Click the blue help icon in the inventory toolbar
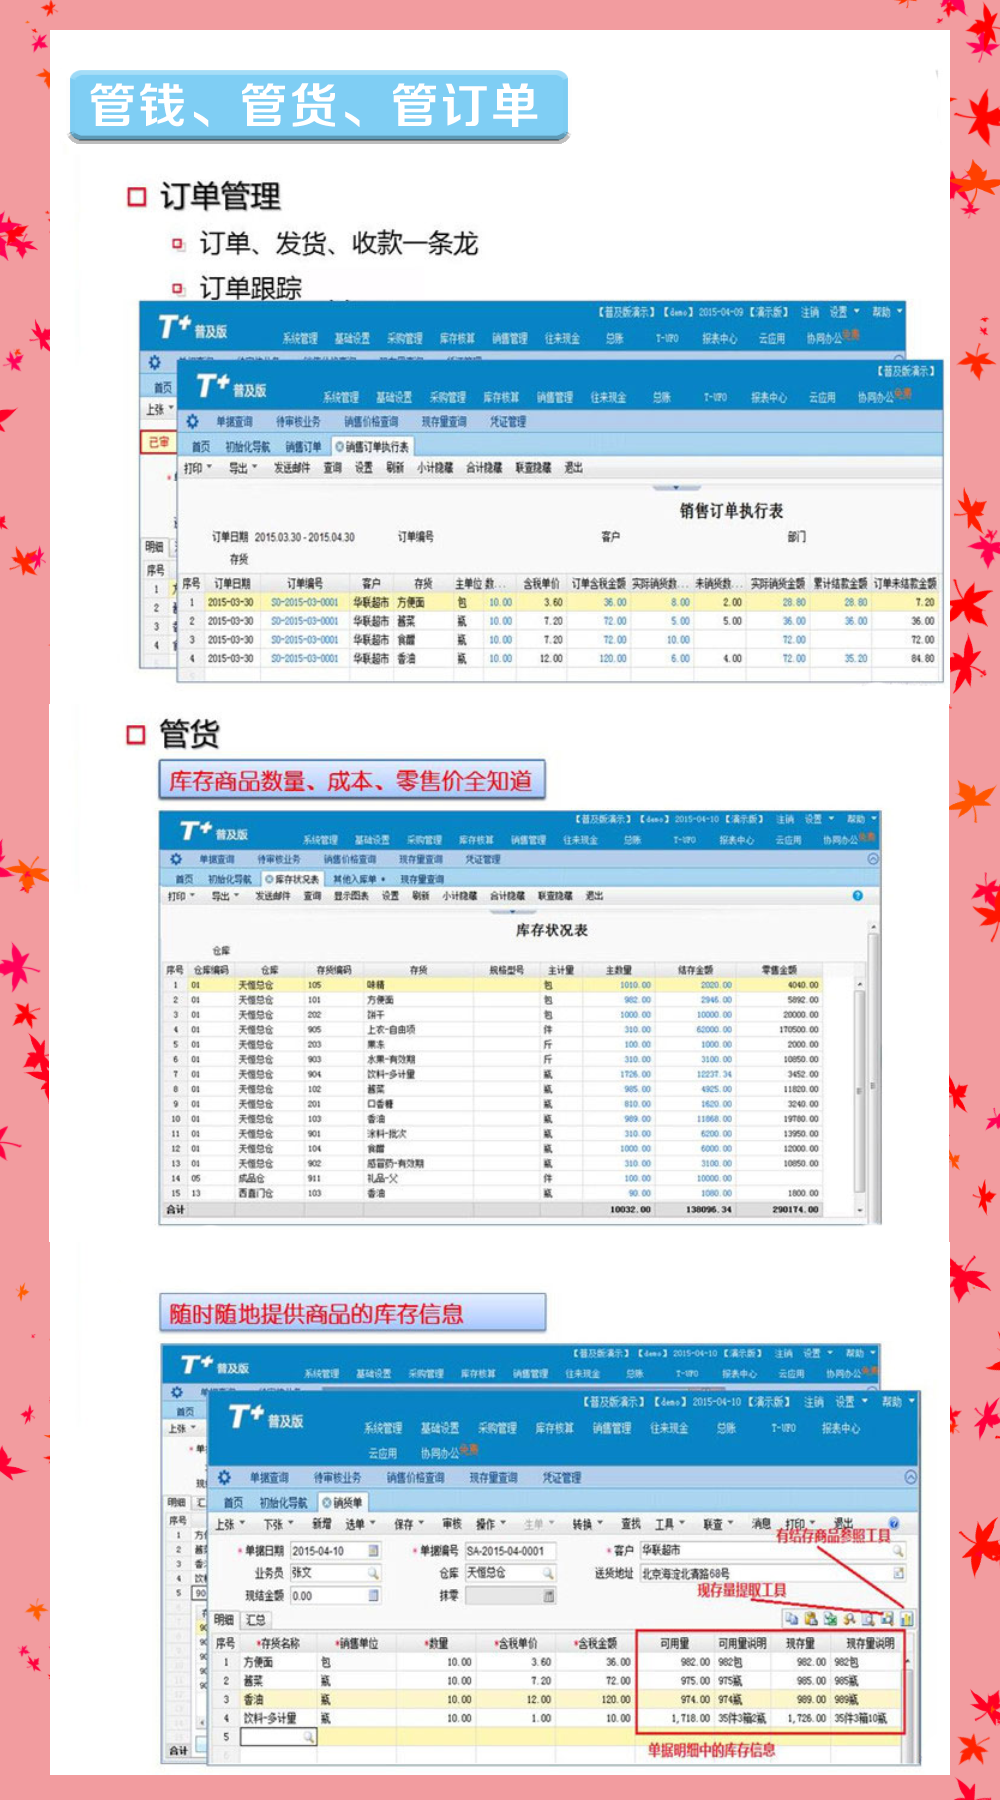This screenshot has height=1800, width=1000. (857, 896)
